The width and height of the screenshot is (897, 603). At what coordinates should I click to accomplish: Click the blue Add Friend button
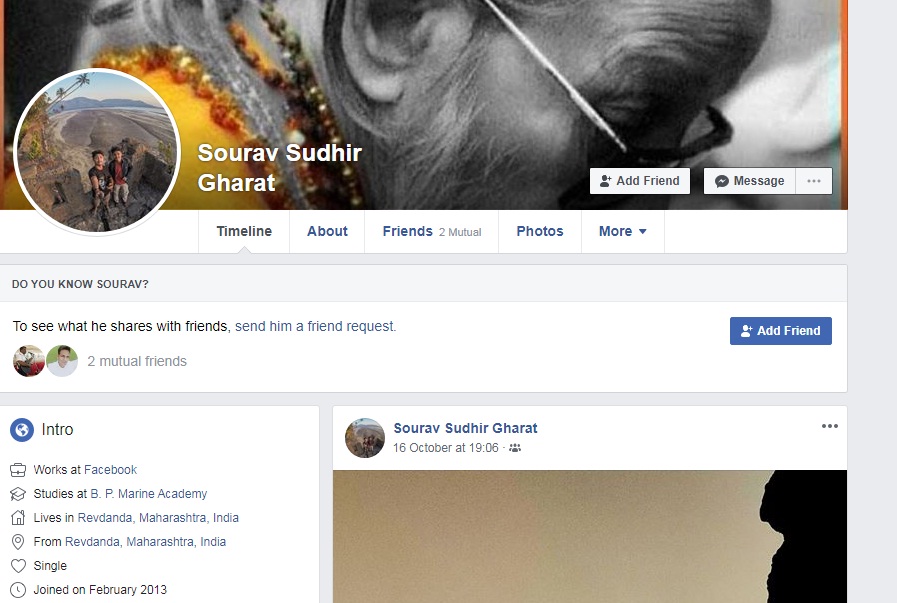[780, 331]
